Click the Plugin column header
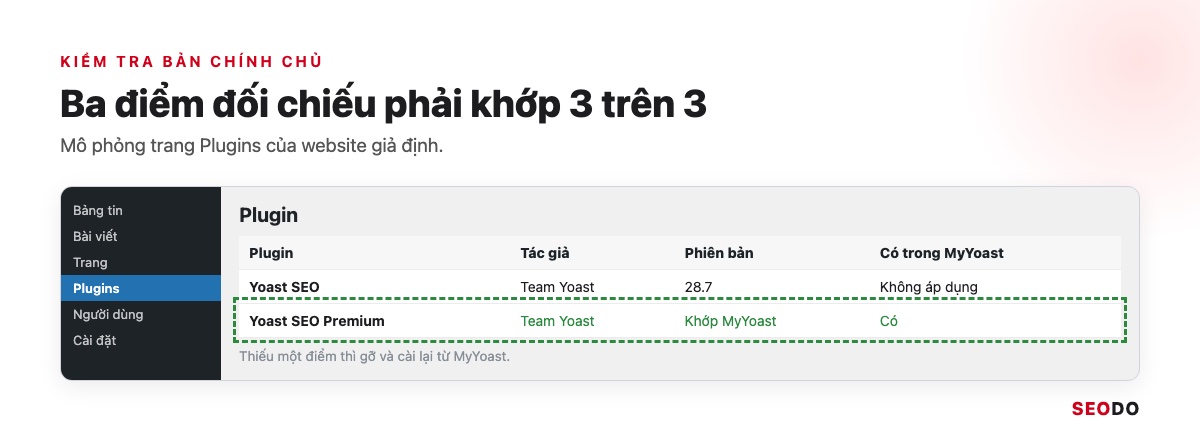This screenshot has height=441, width=1200. [x=271, y=253]
